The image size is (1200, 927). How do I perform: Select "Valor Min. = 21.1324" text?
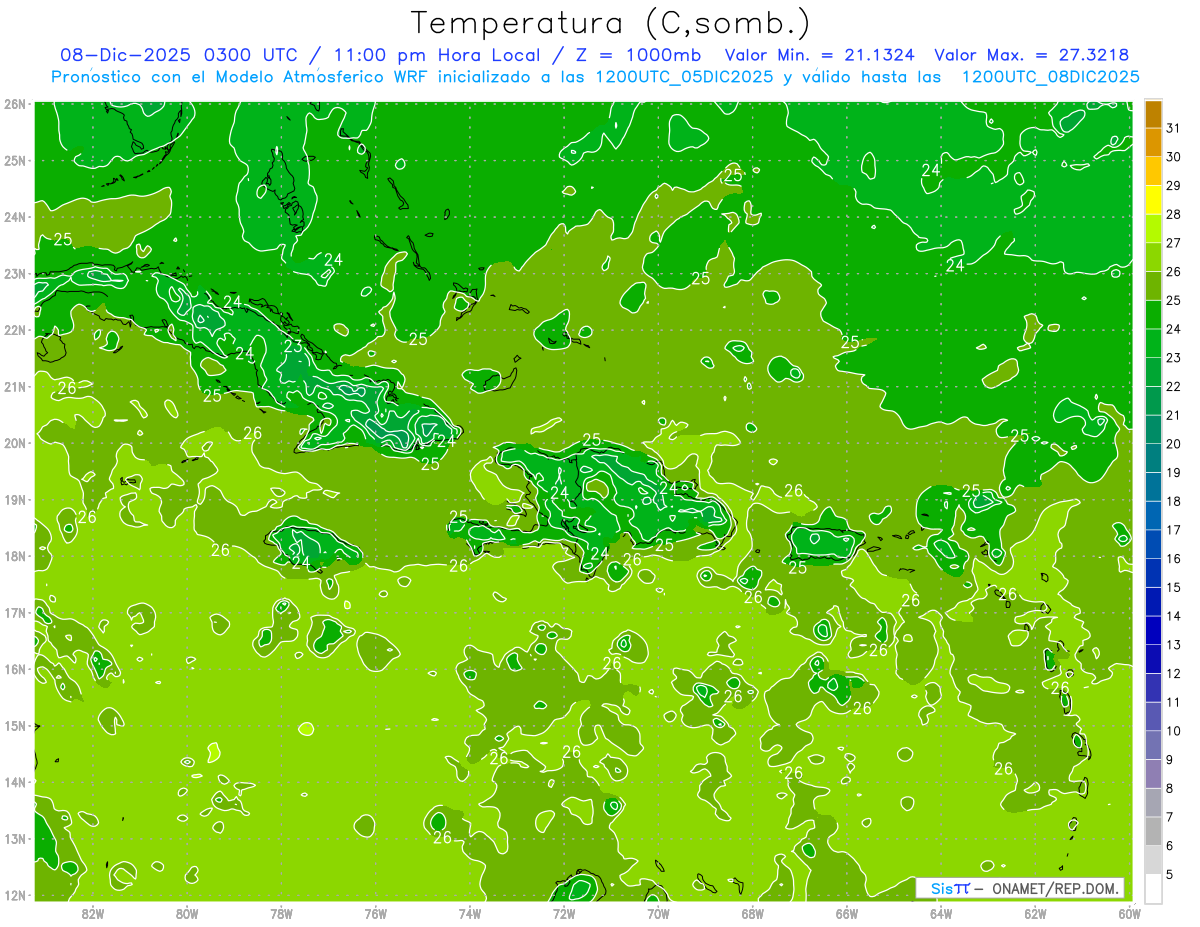tap(819, 55)
